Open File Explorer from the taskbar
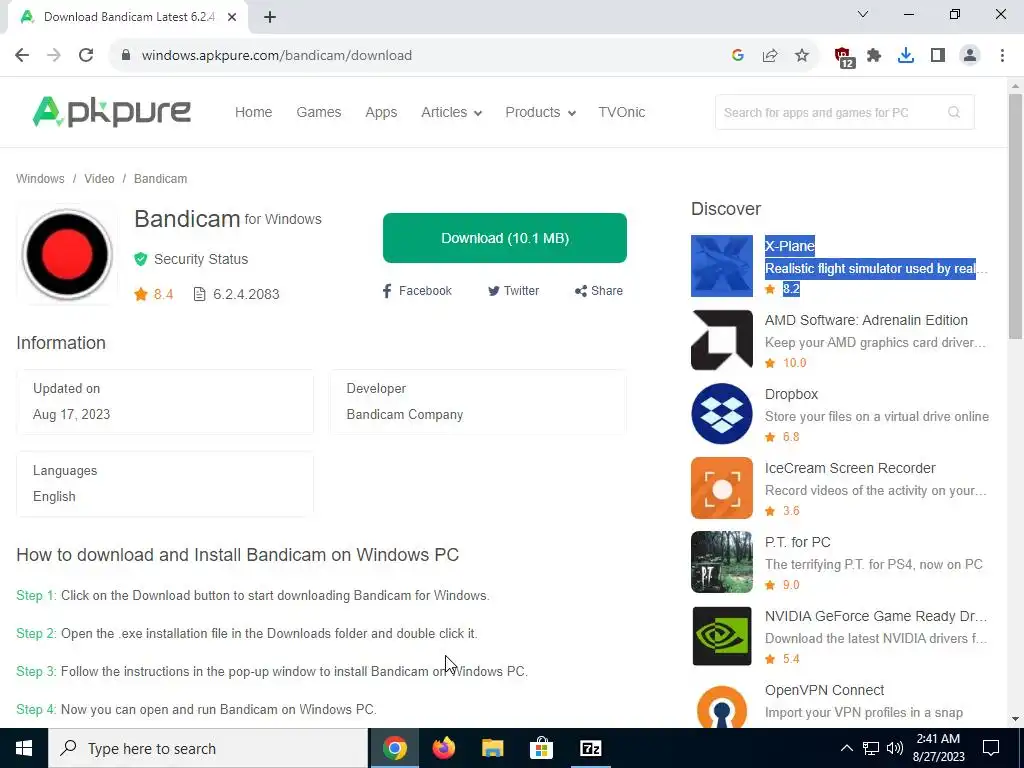 [x=492, y=748]
